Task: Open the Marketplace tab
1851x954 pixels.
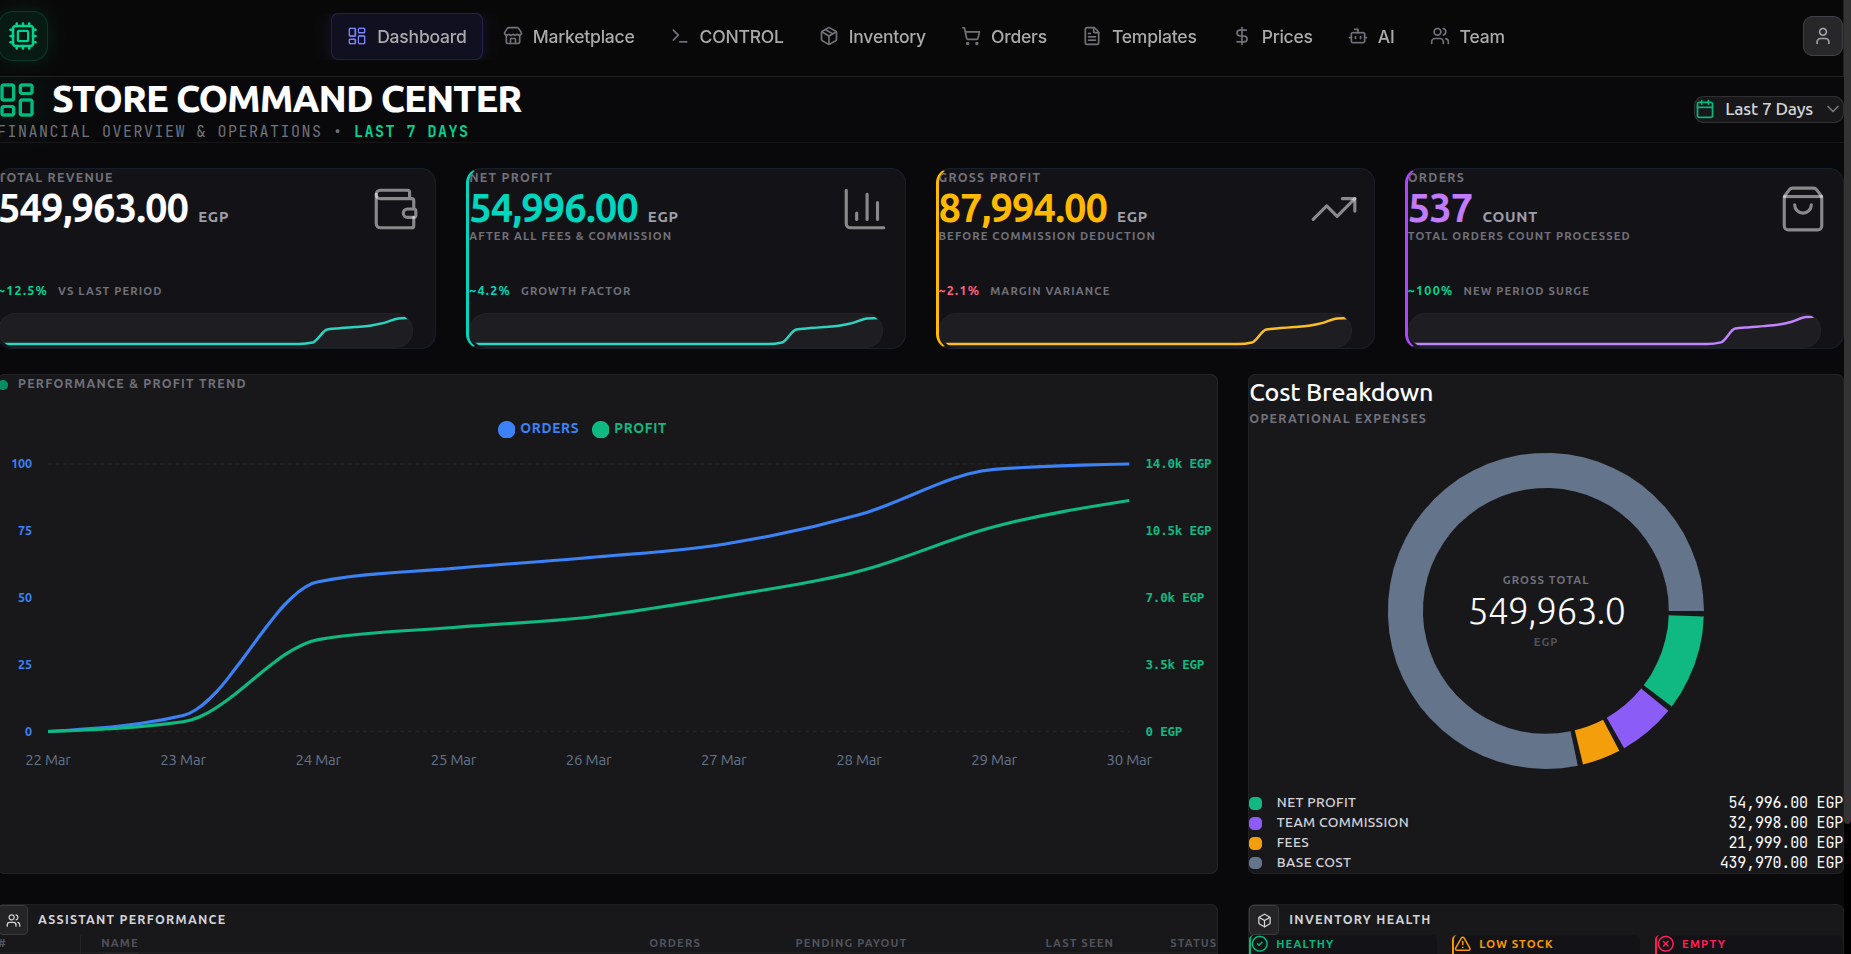Action: (569, 37)
